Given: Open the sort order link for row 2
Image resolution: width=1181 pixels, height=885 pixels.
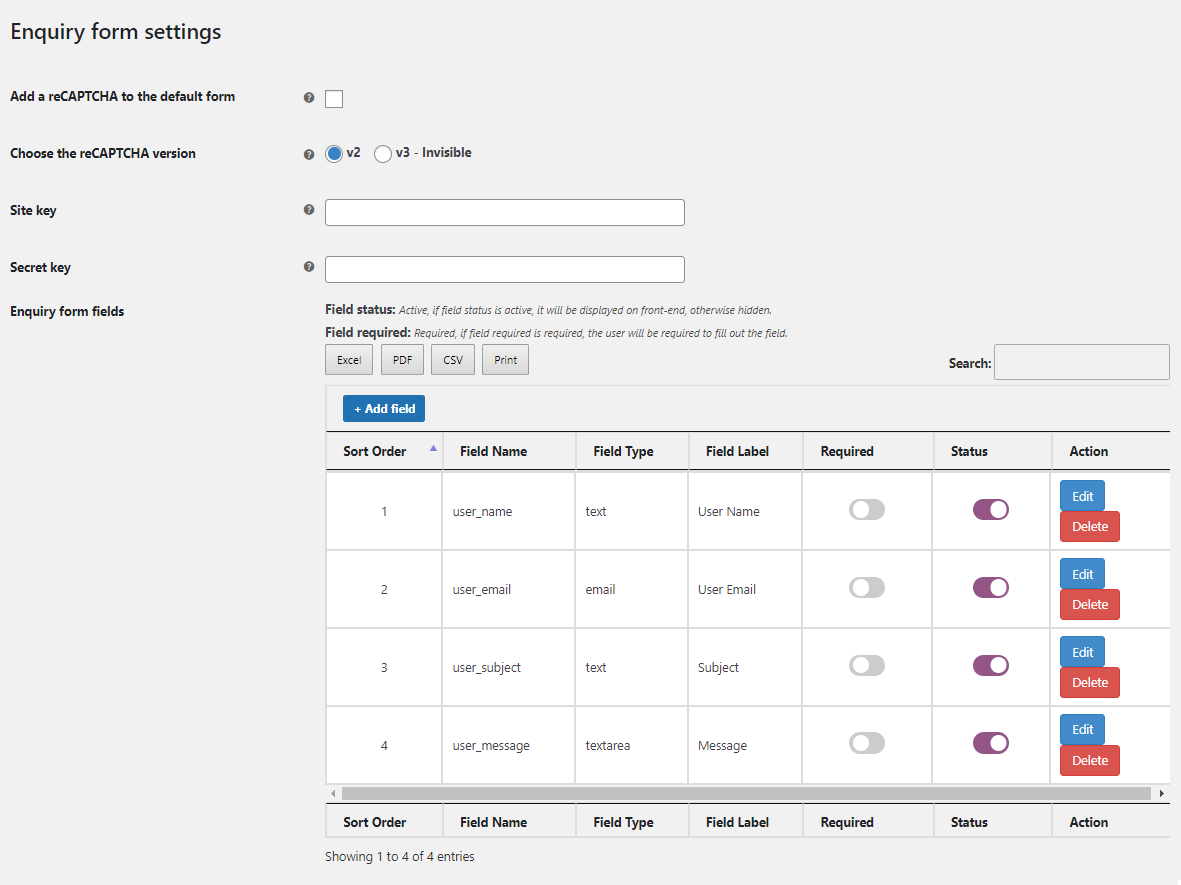Looking at the screenshot, I should tap(383, 589).
